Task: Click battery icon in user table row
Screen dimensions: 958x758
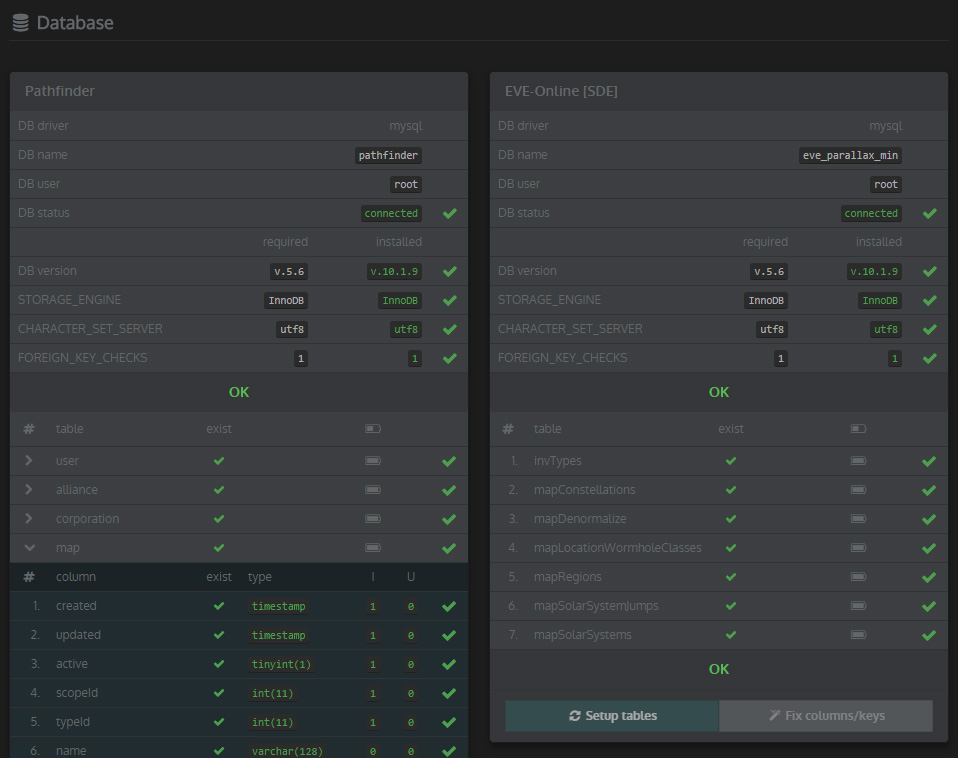Action: [373, 461]
